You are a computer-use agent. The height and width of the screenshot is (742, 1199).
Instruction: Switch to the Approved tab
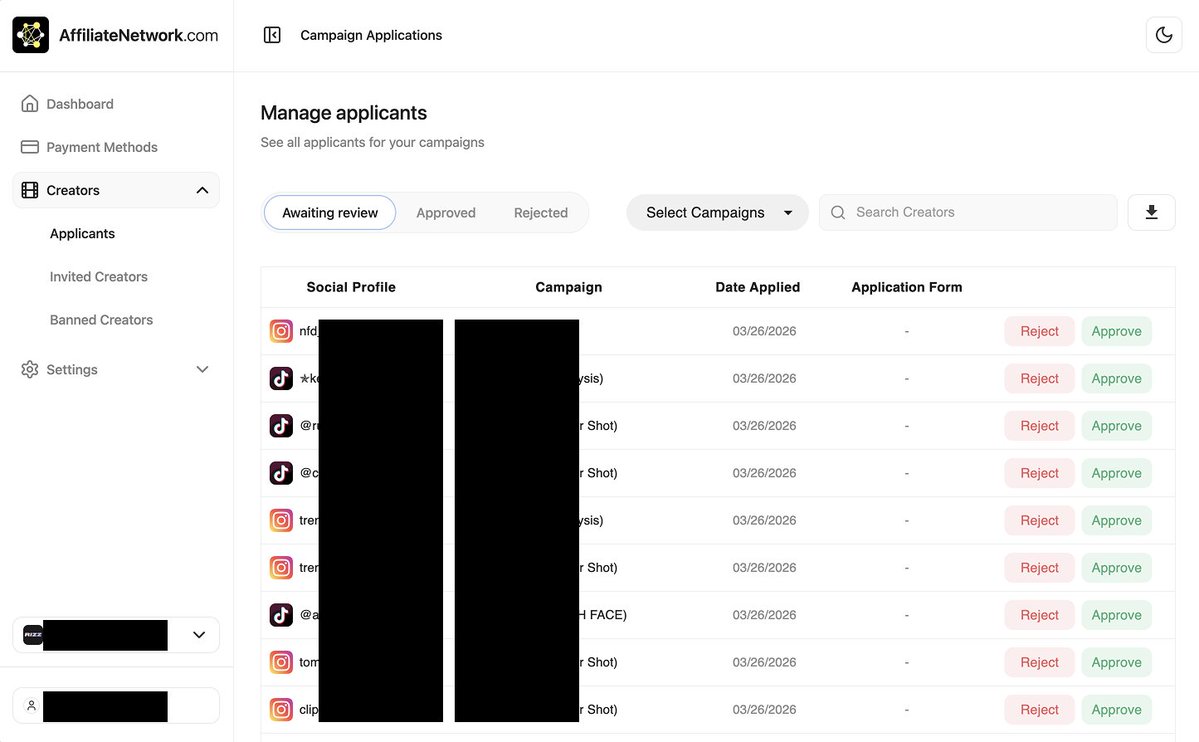[446, 213]
